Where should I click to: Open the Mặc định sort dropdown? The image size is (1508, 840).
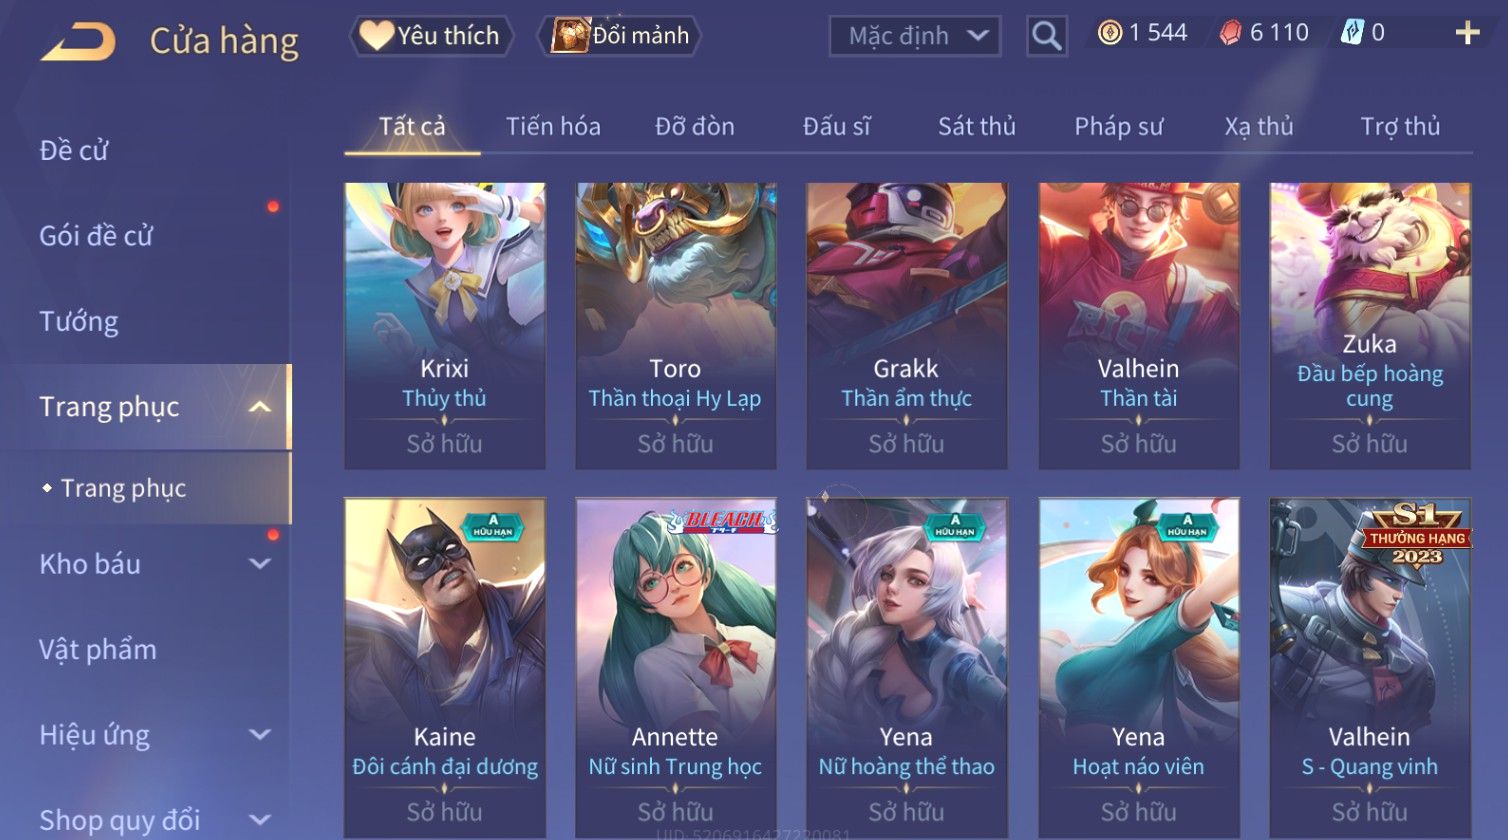[915, 36]
